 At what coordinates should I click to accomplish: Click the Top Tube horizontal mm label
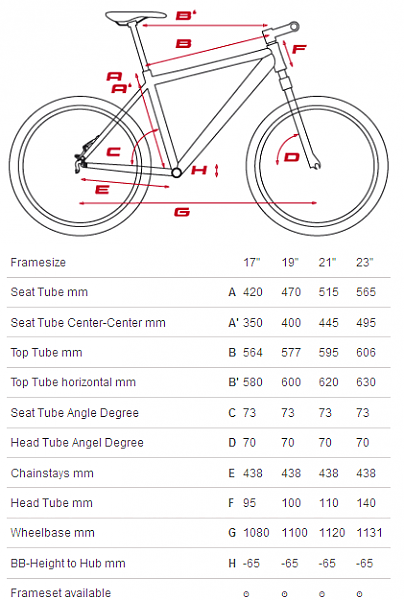(73, 382)
